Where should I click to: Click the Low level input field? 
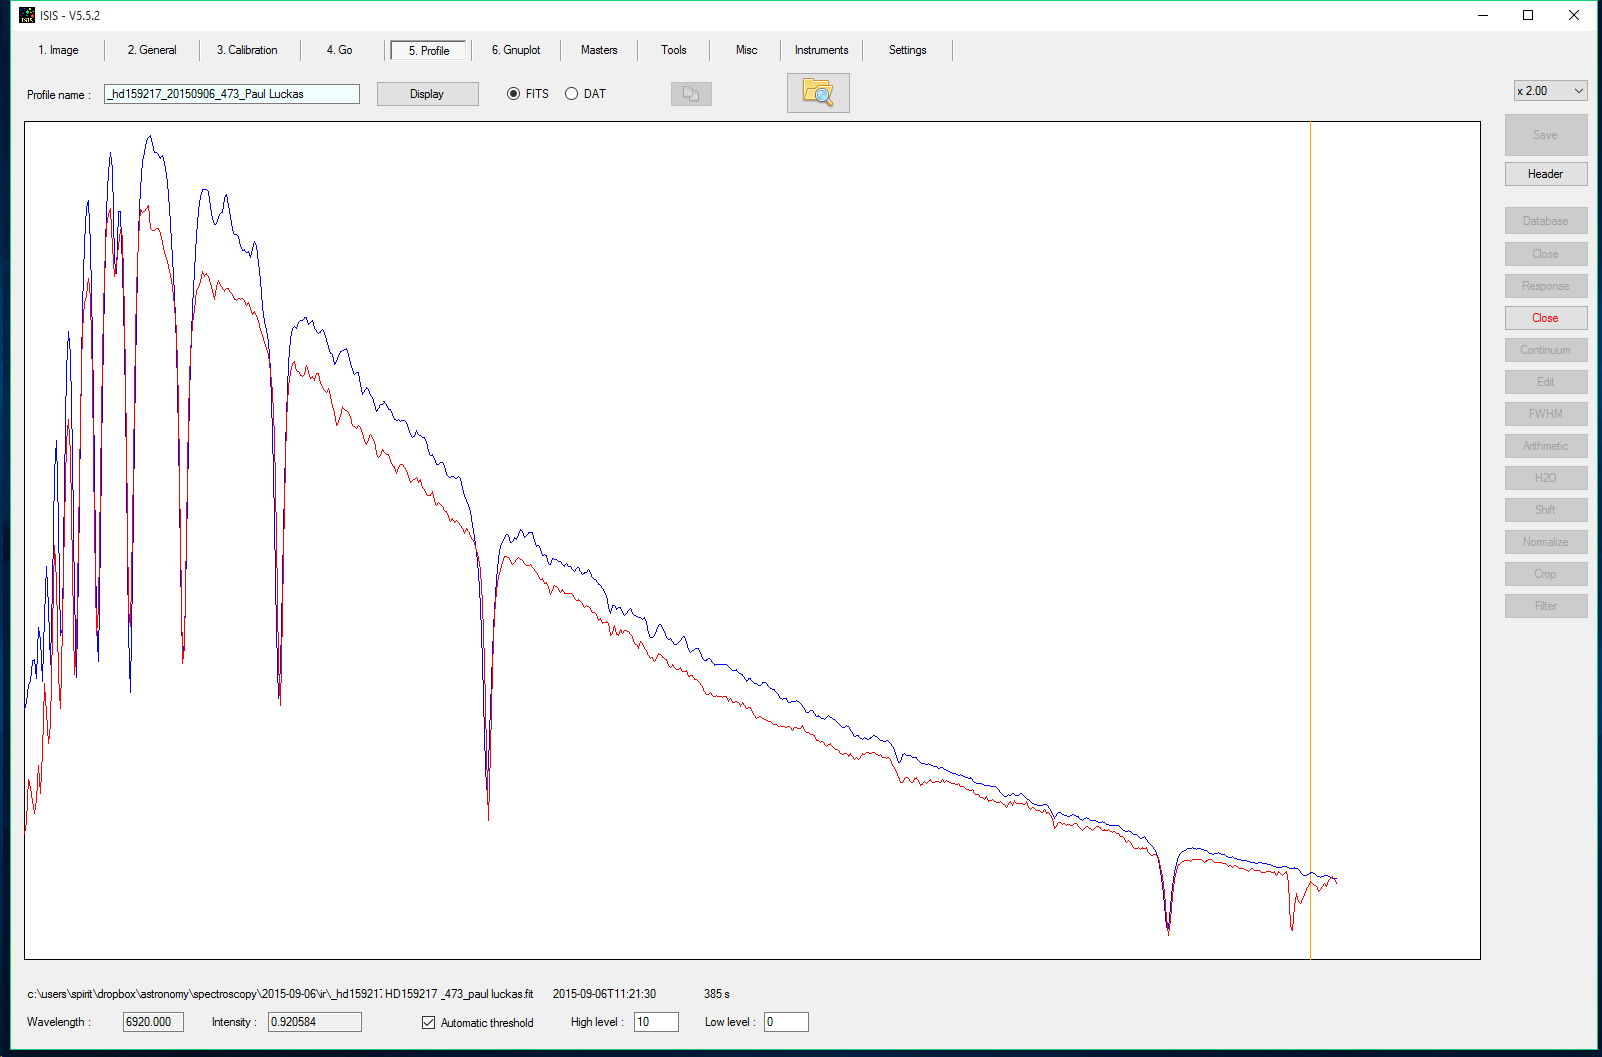pos(786,1022)
